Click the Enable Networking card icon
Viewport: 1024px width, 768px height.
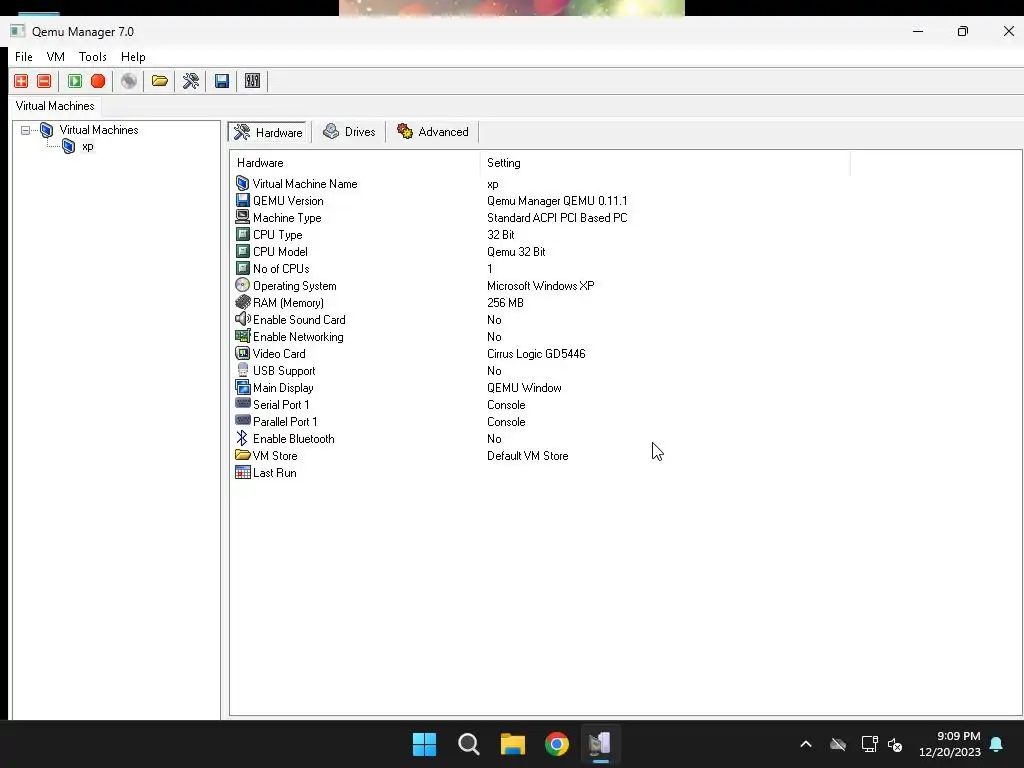pyautogui.click(x=242, y=336)
